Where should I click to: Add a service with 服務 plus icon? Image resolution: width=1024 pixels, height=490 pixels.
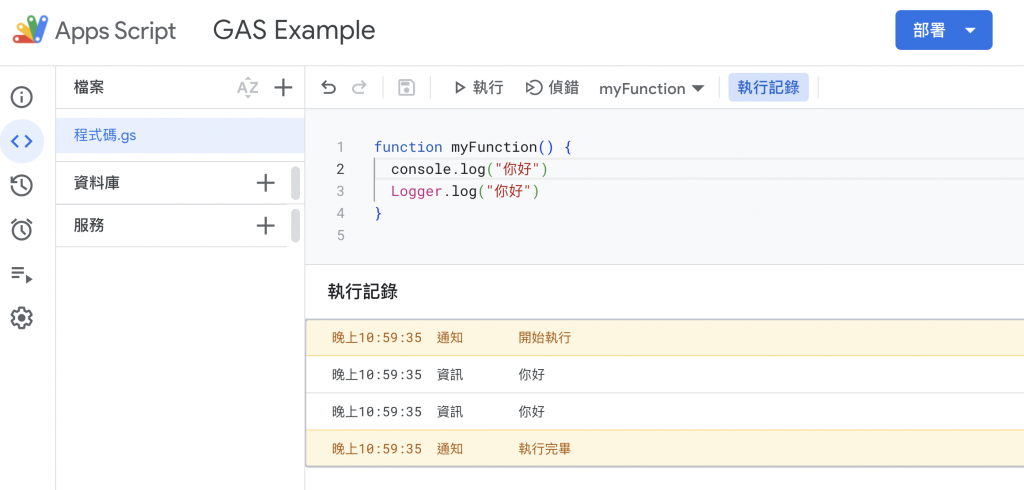(x=265, y=226)
